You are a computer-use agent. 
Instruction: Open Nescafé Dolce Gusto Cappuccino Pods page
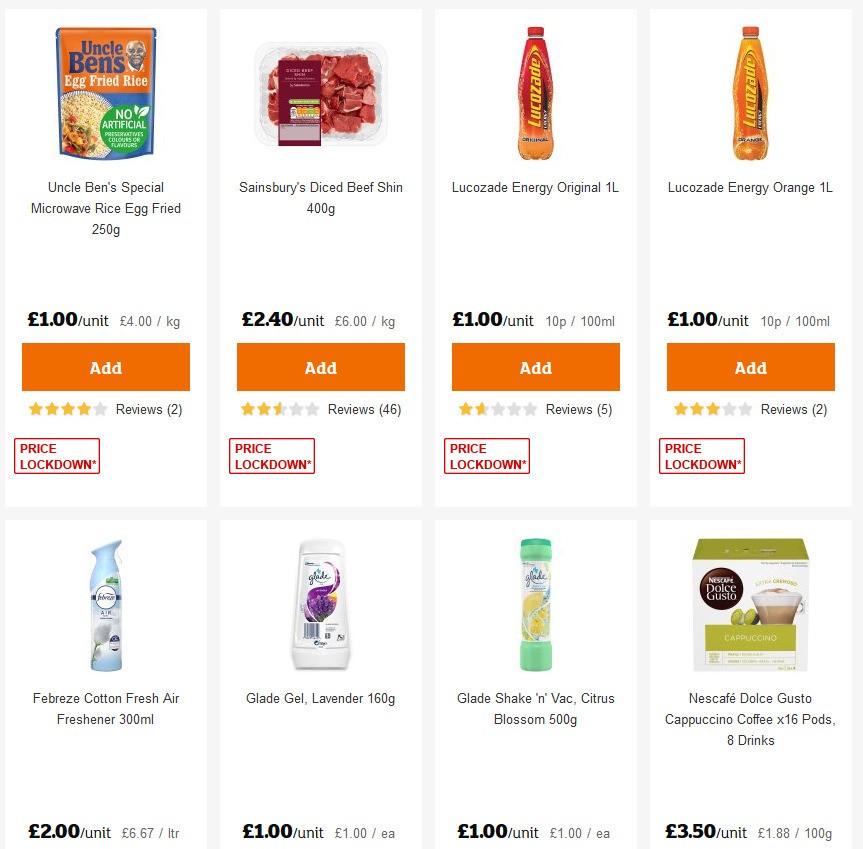point(750,718)
